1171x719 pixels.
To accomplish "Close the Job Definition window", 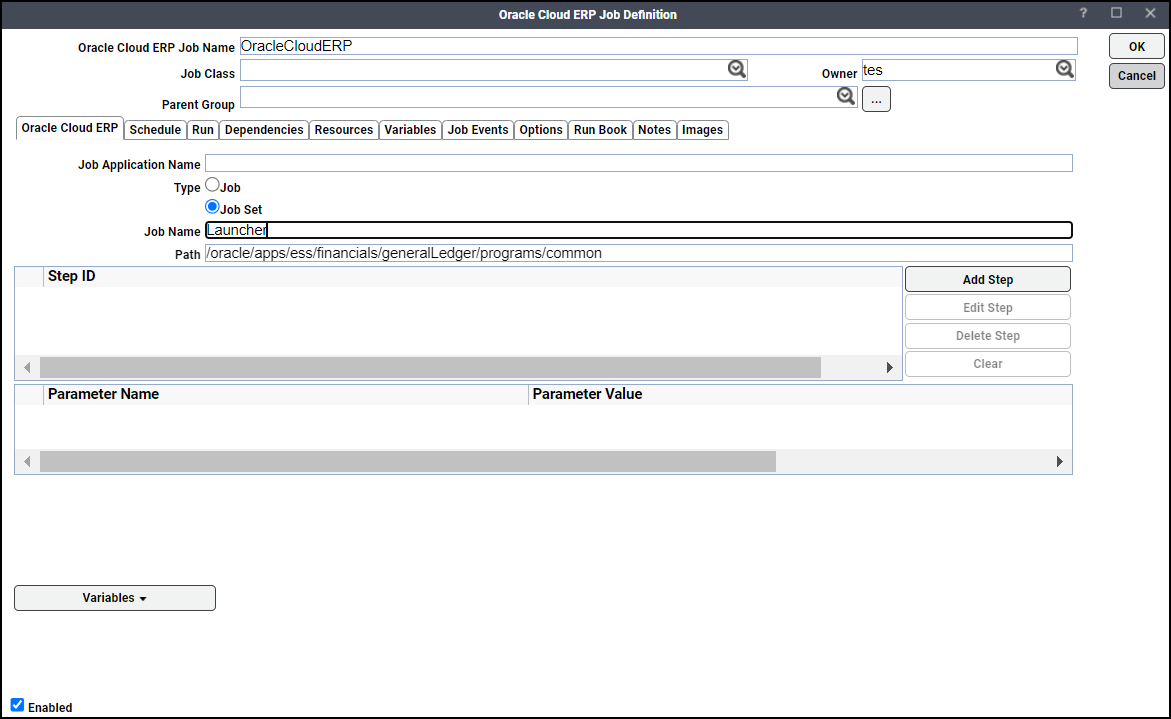I will coord(1150,13).
